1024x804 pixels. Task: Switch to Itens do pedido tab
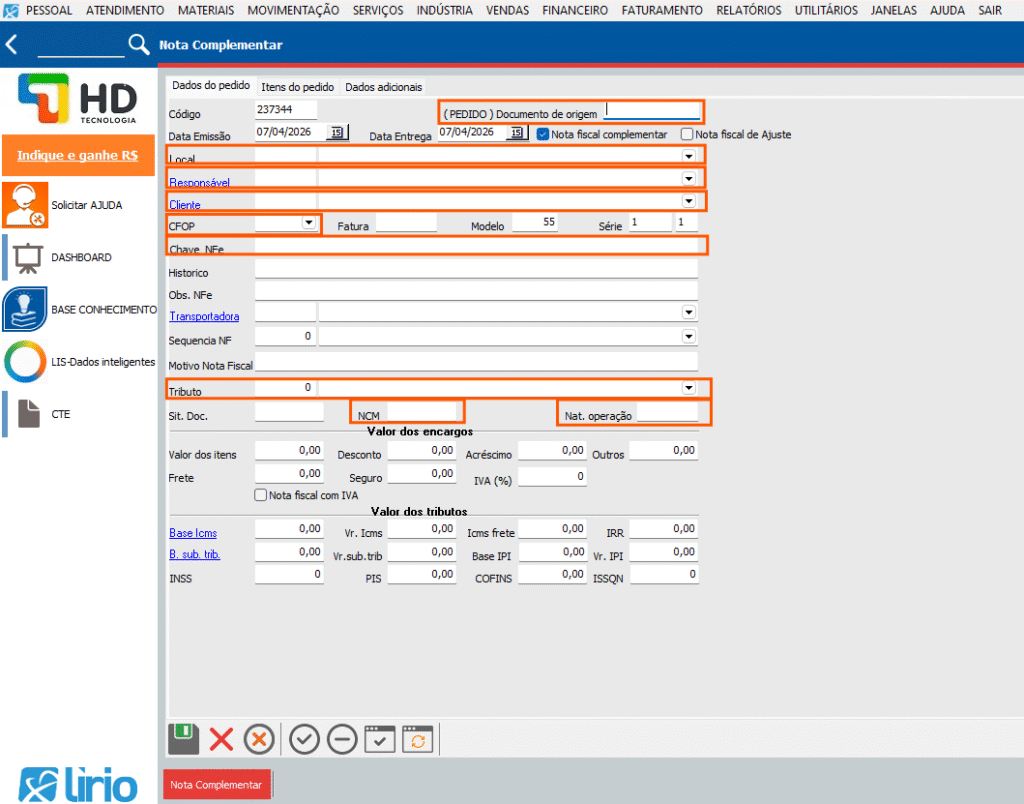click(298, 87)
